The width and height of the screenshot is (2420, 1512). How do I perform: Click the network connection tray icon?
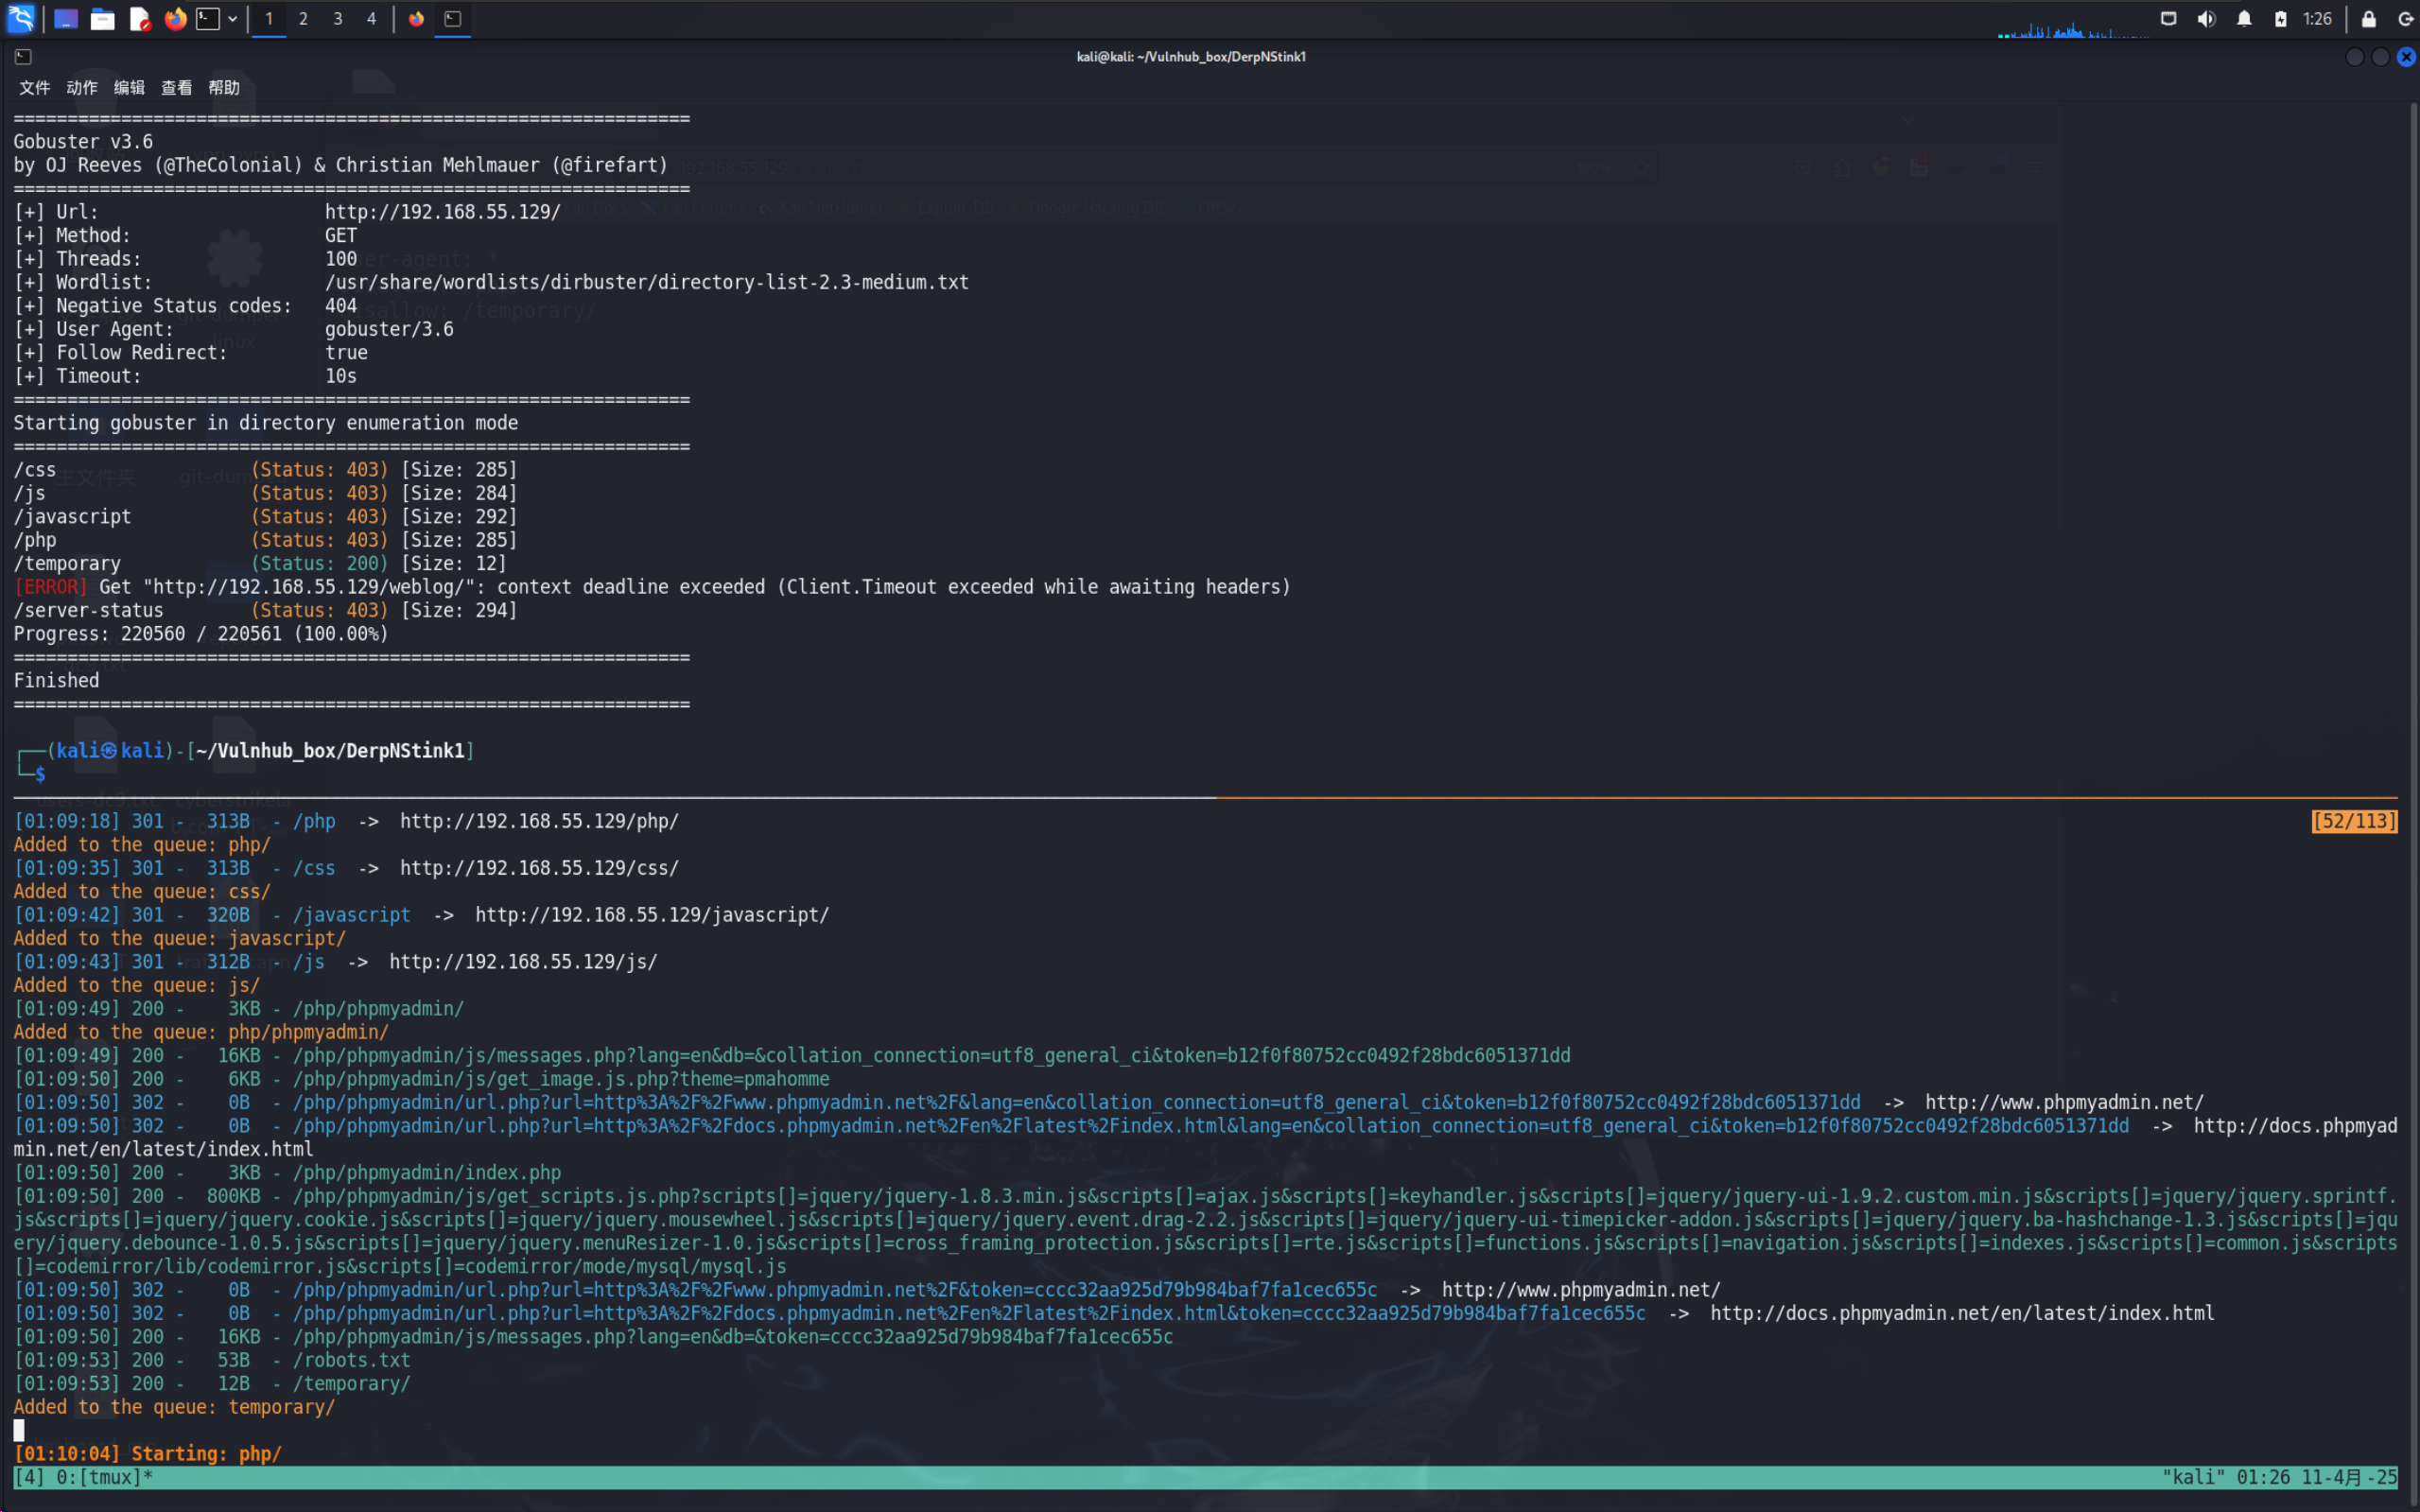(x=2168, y=18)
